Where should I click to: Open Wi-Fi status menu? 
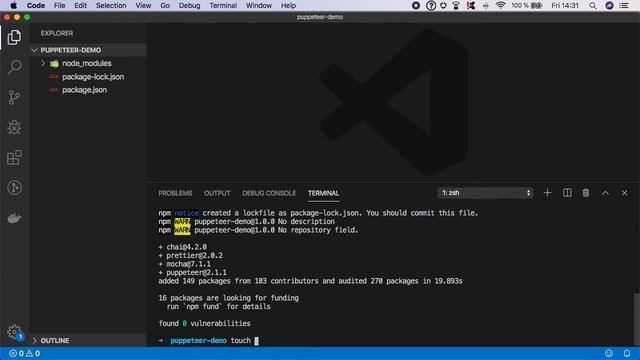tap(500, 5)
